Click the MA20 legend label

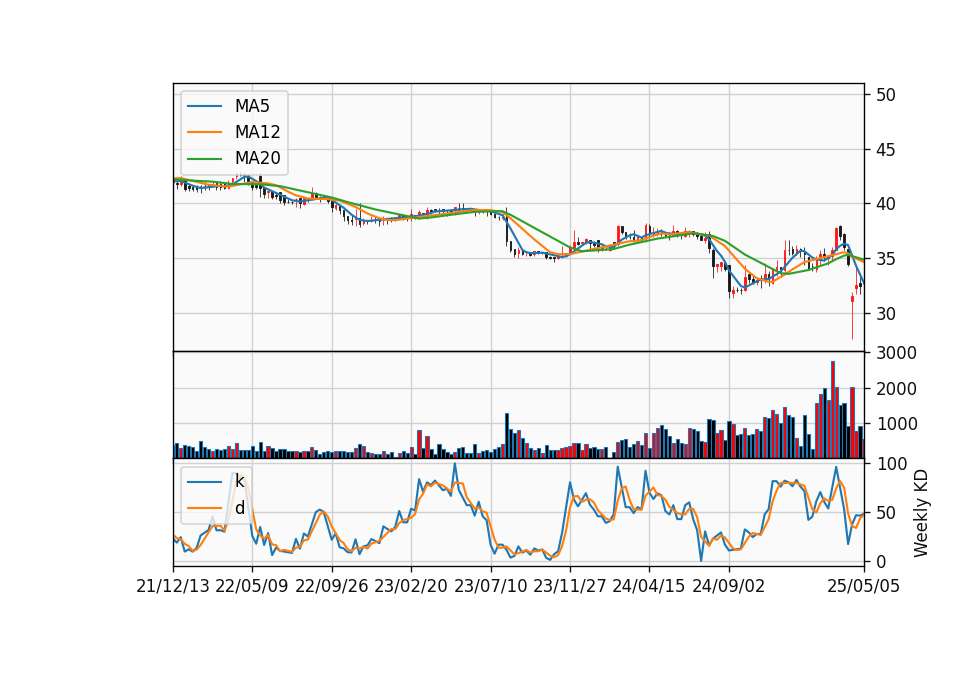click(x=257, y=158)
